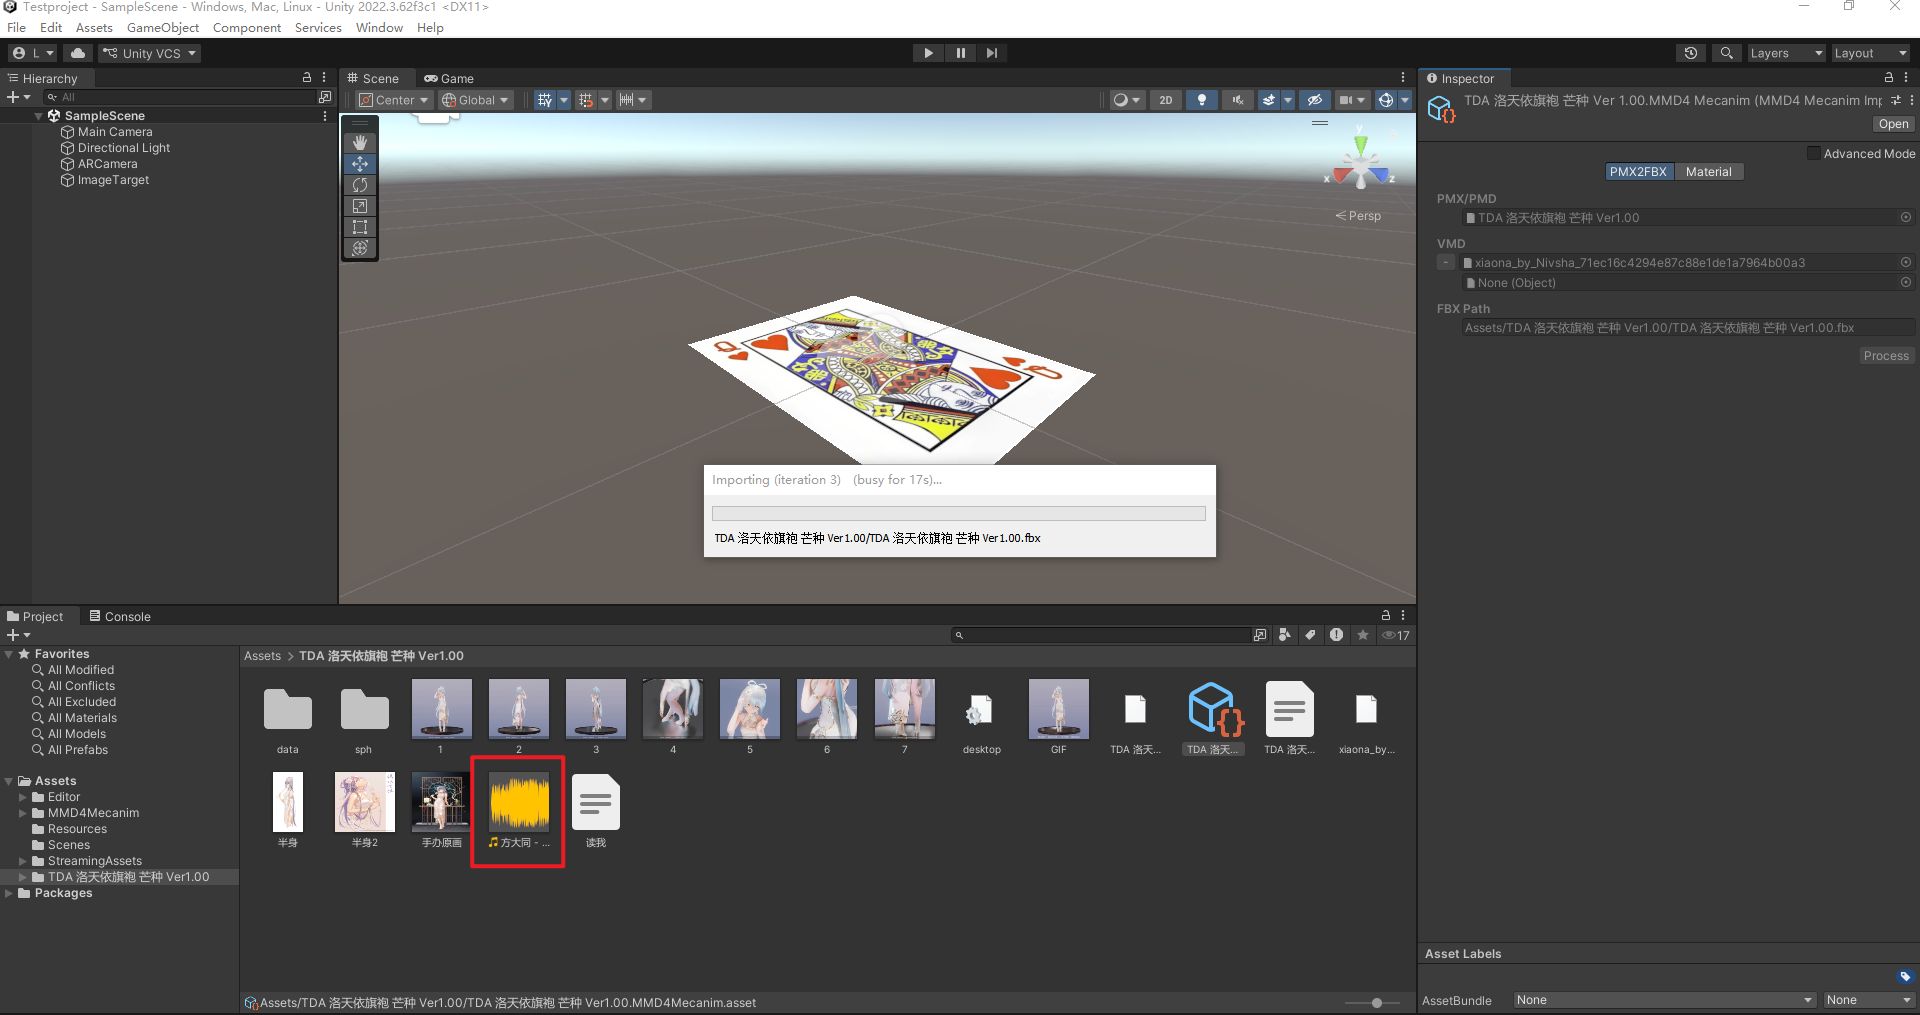The height and width of the screenshot is (1015, 1920).
Task: Click the Search by Type icon in Project
Action: click(1285, 635)
